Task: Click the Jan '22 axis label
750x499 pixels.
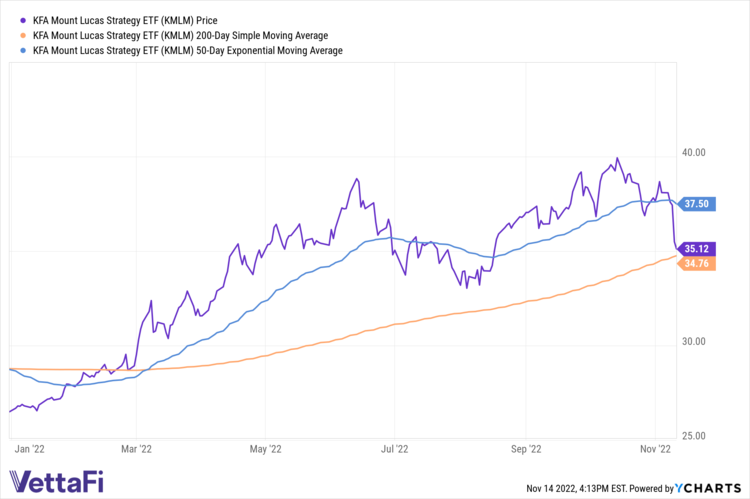Action: (x=27, y=450)
